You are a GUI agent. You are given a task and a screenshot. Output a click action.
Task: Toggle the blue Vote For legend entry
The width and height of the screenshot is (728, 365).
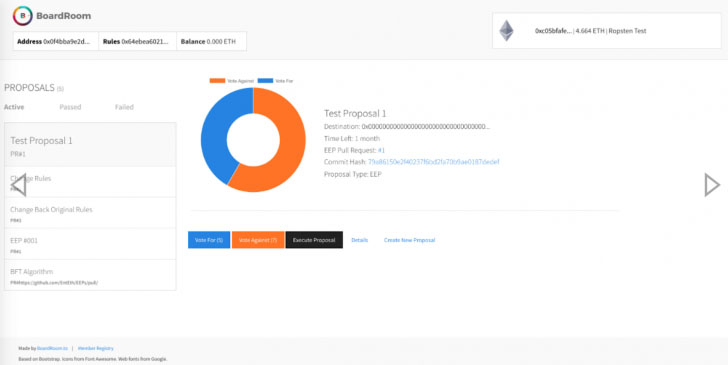[x=275, y=81]
